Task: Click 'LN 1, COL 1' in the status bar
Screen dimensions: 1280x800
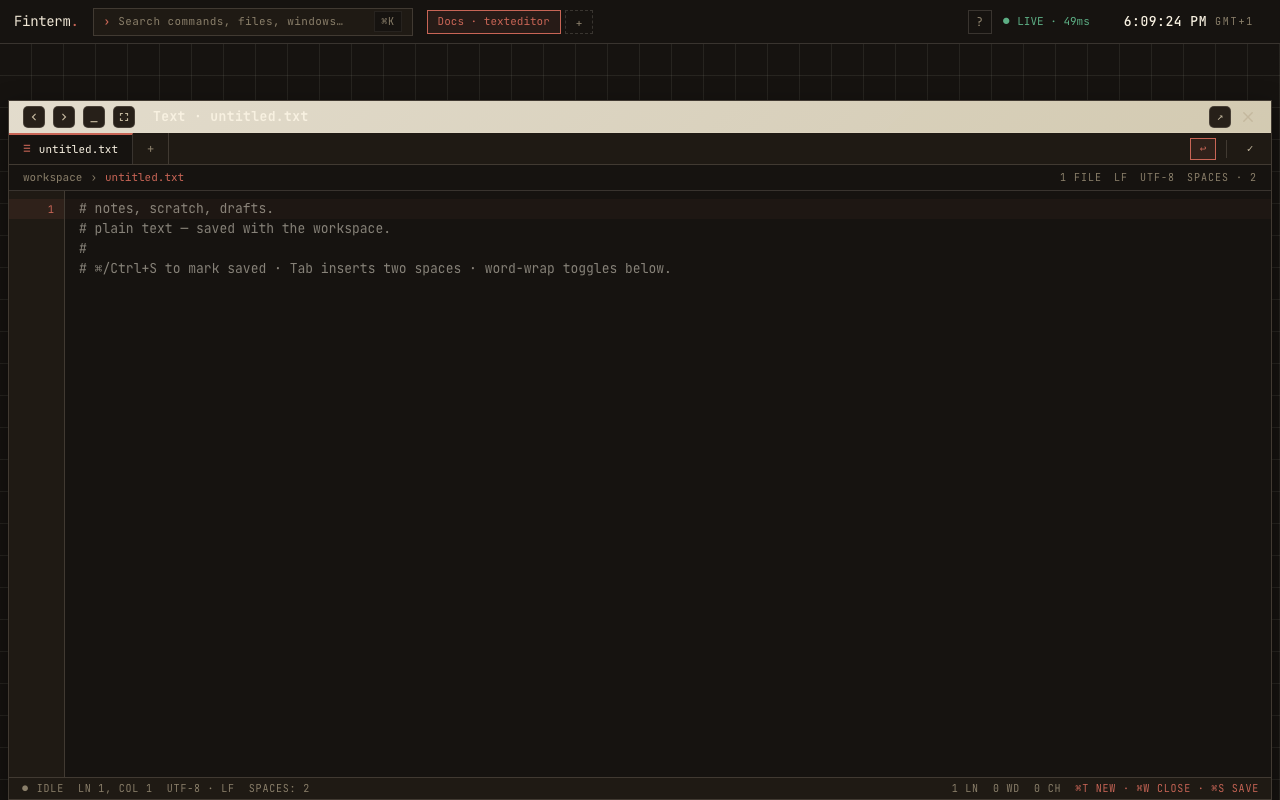Action: [x=115, y=789]
